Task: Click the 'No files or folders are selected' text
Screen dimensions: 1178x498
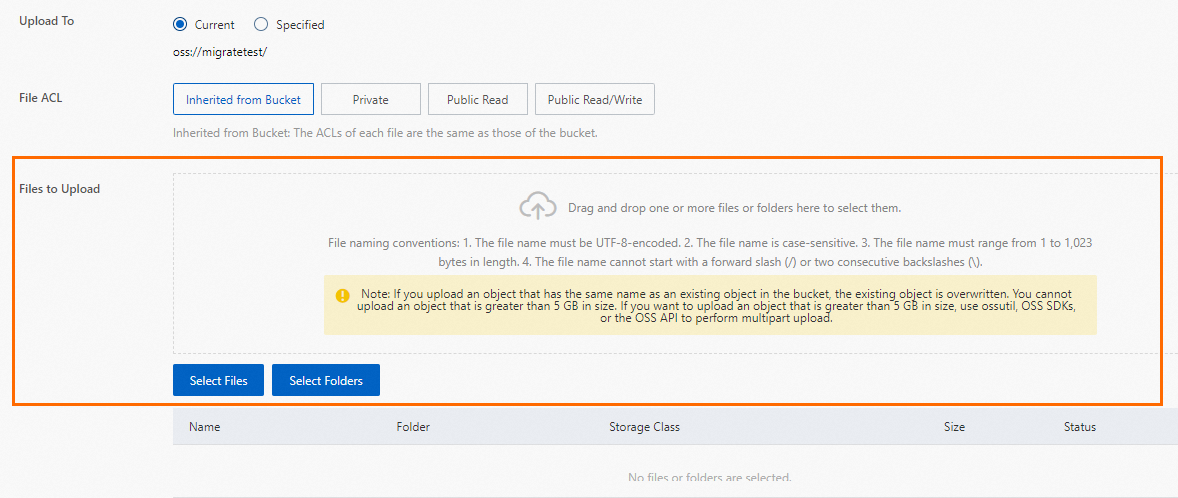Action: point(709,478)
